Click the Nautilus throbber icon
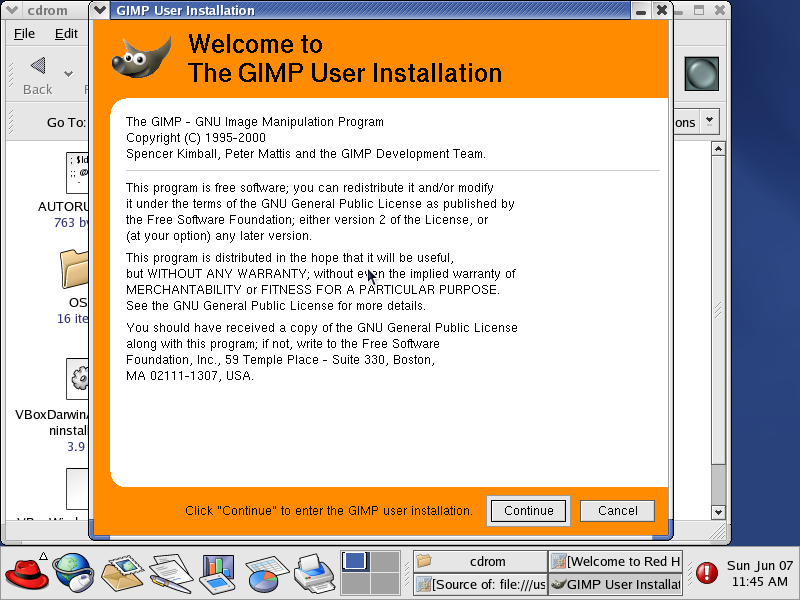The image size is (800, 600). 702,74
